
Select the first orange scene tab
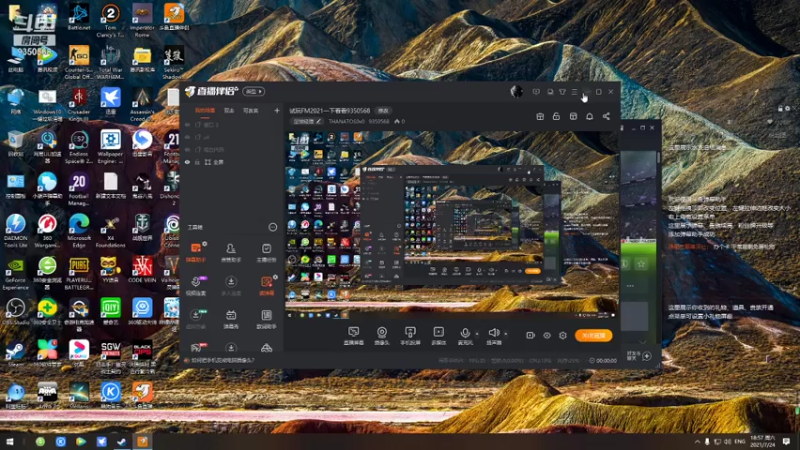[205, 110]
